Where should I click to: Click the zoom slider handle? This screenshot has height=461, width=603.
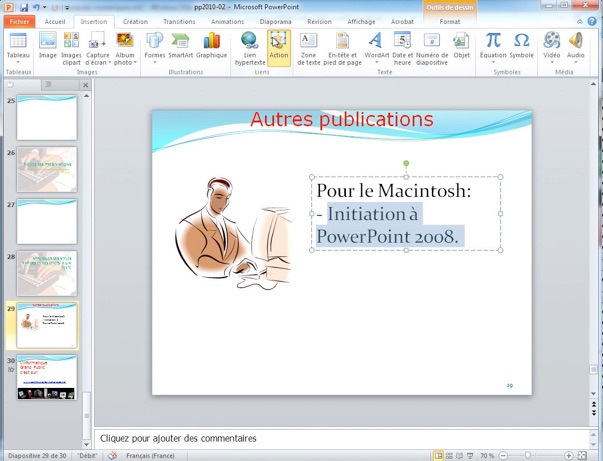click(527, 456)
